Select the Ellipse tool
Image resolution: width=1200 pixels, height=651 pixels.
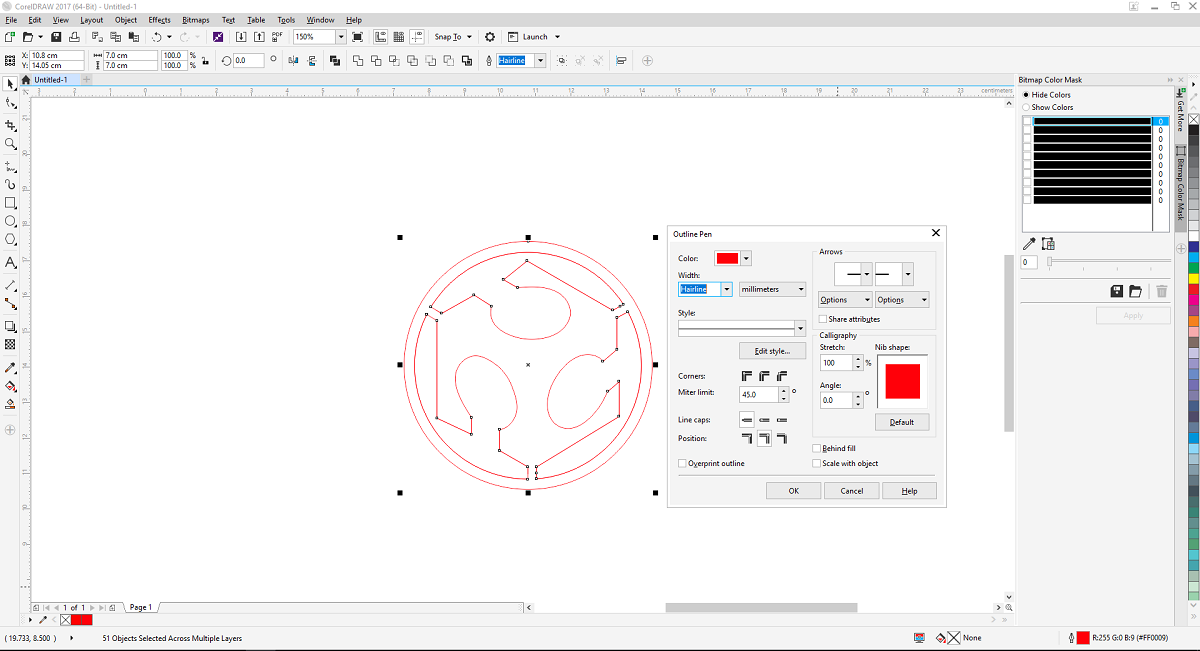click(x=10, y=221)
